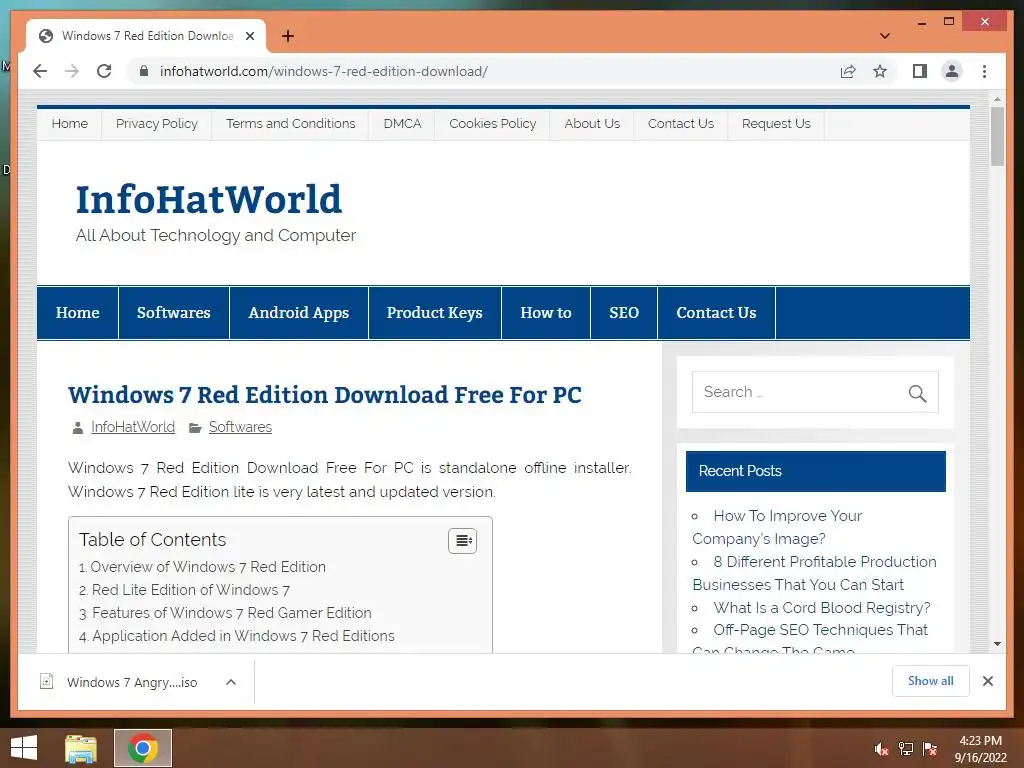Expand the Windows 7 Angry iso download options
This screenshot has height=768, width=1024.
[231, 682]
